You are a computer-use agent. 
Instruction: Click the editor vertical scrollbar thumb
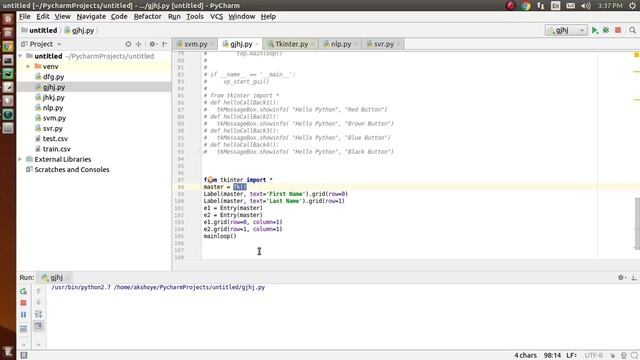637,223
